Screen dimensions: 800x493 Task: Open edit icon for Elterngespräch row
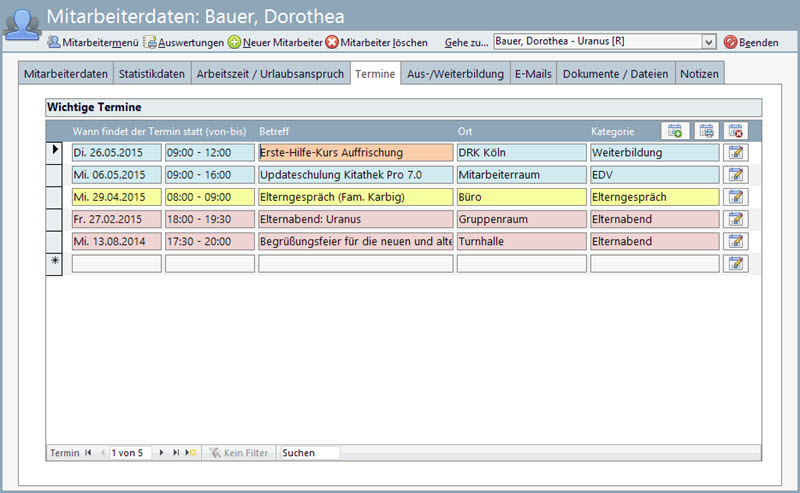pyautogui.click(x=735, y=197)
